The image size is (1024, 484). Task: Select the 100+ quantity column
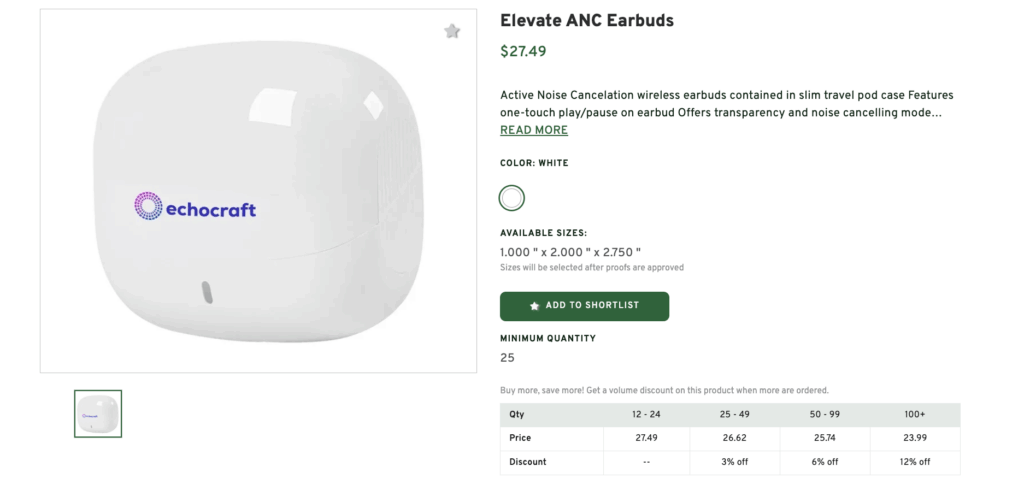tap(915, 415)
